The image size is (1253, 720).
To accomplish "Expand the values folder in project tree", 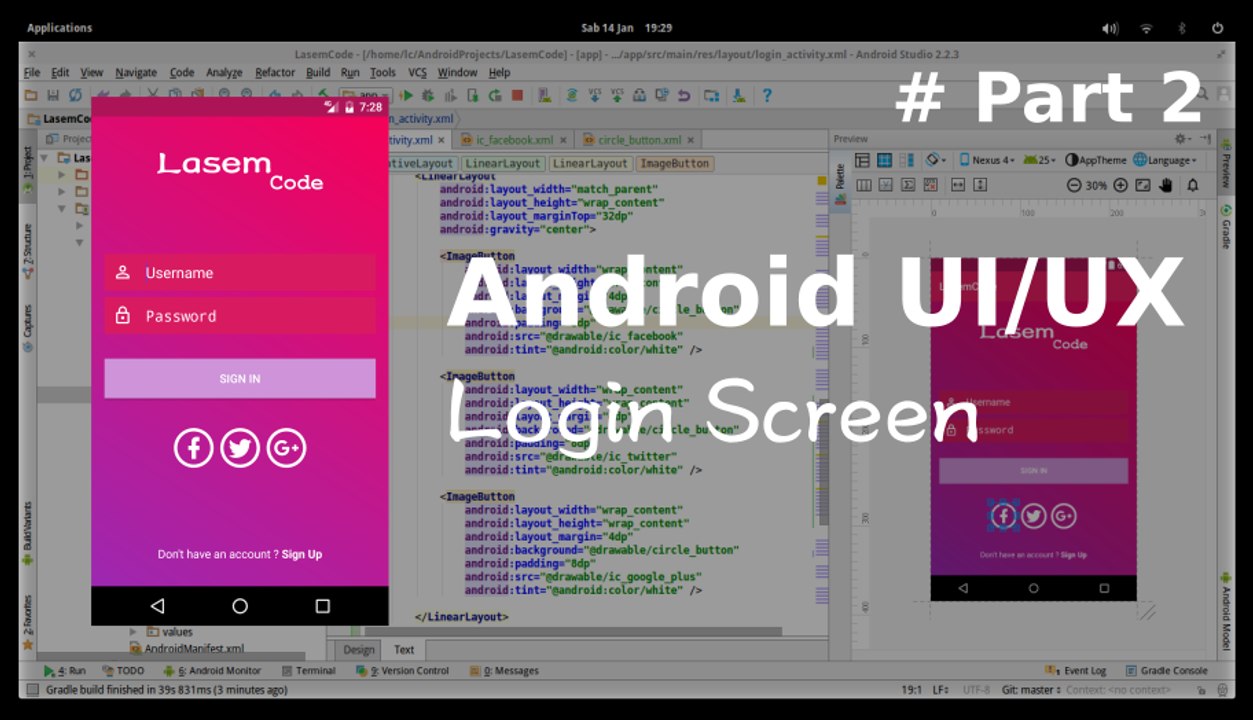I will point(133,632).
